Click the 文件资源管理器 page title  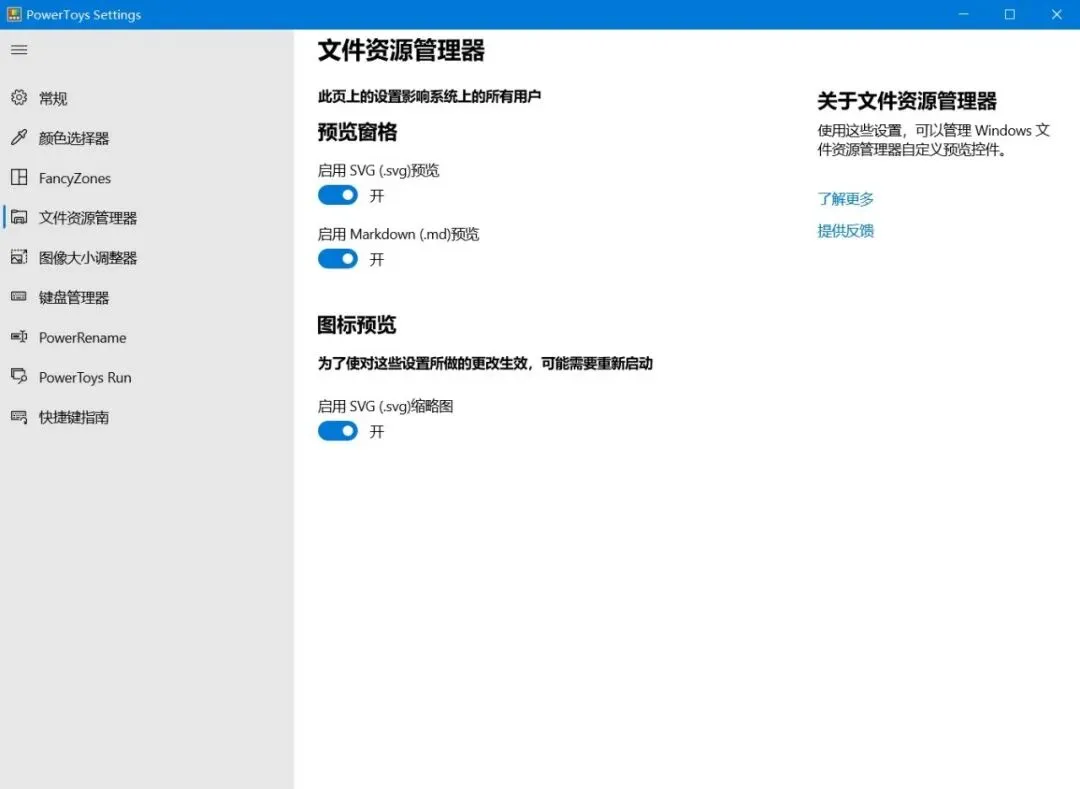click(x=402, y=50)
